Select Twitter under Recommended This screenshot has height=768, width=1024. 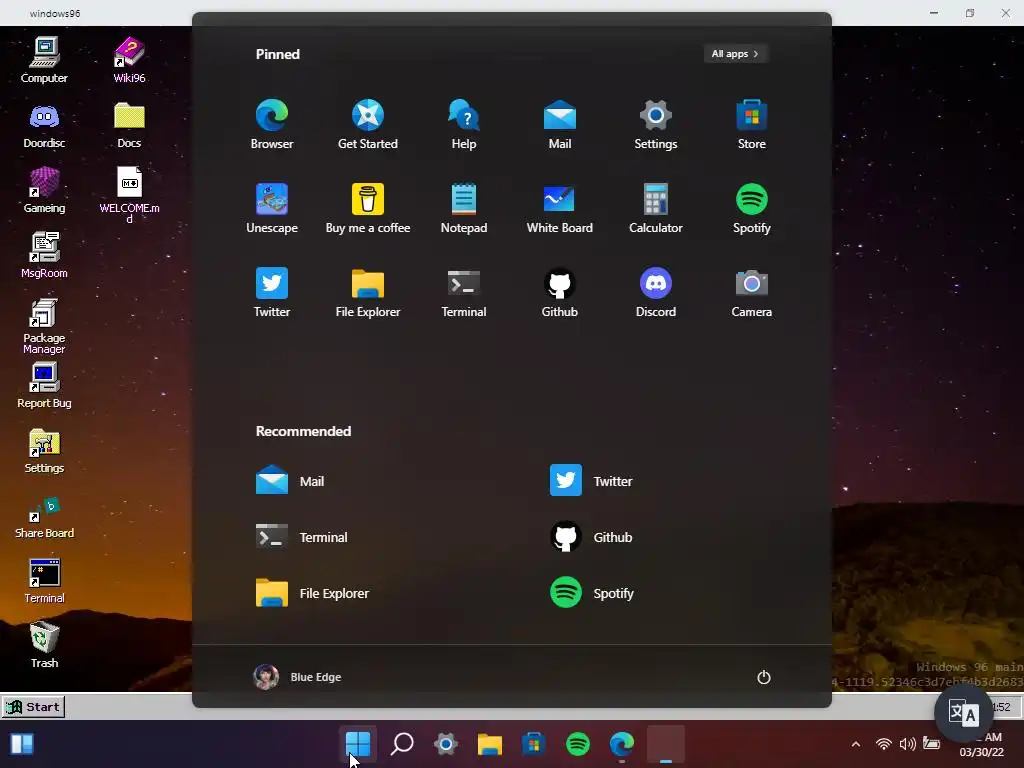(591, 481)
